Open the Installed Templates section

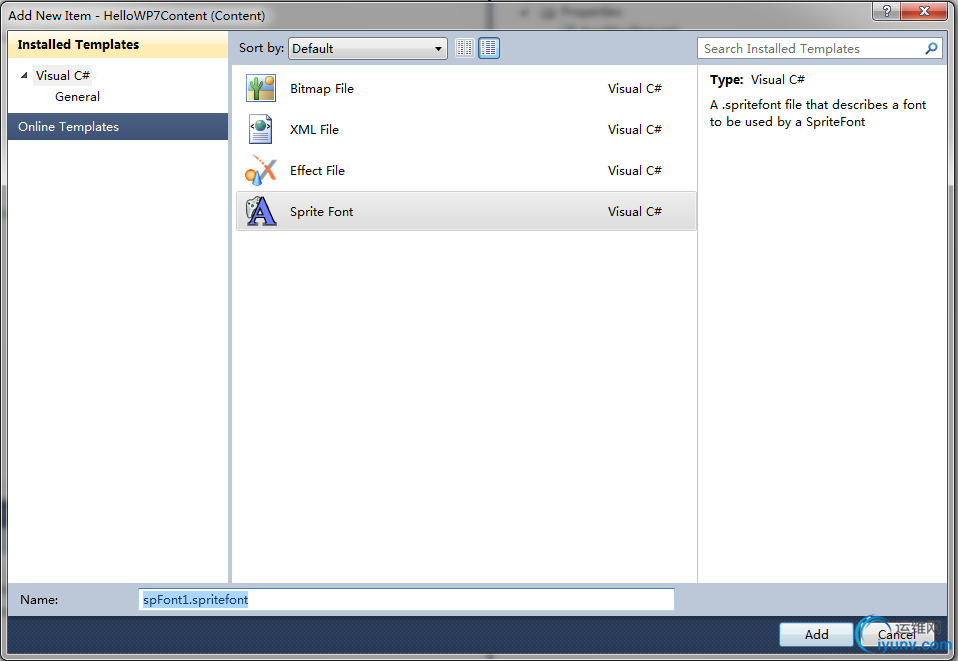pos(118,45)
